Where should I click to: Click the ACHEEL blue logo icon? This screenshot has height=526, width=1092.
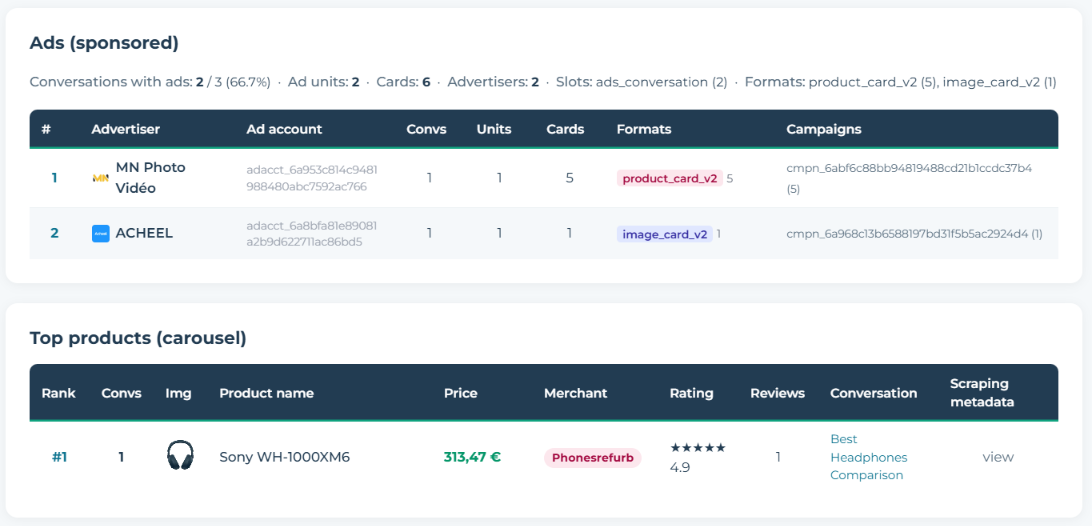point(100,233)
